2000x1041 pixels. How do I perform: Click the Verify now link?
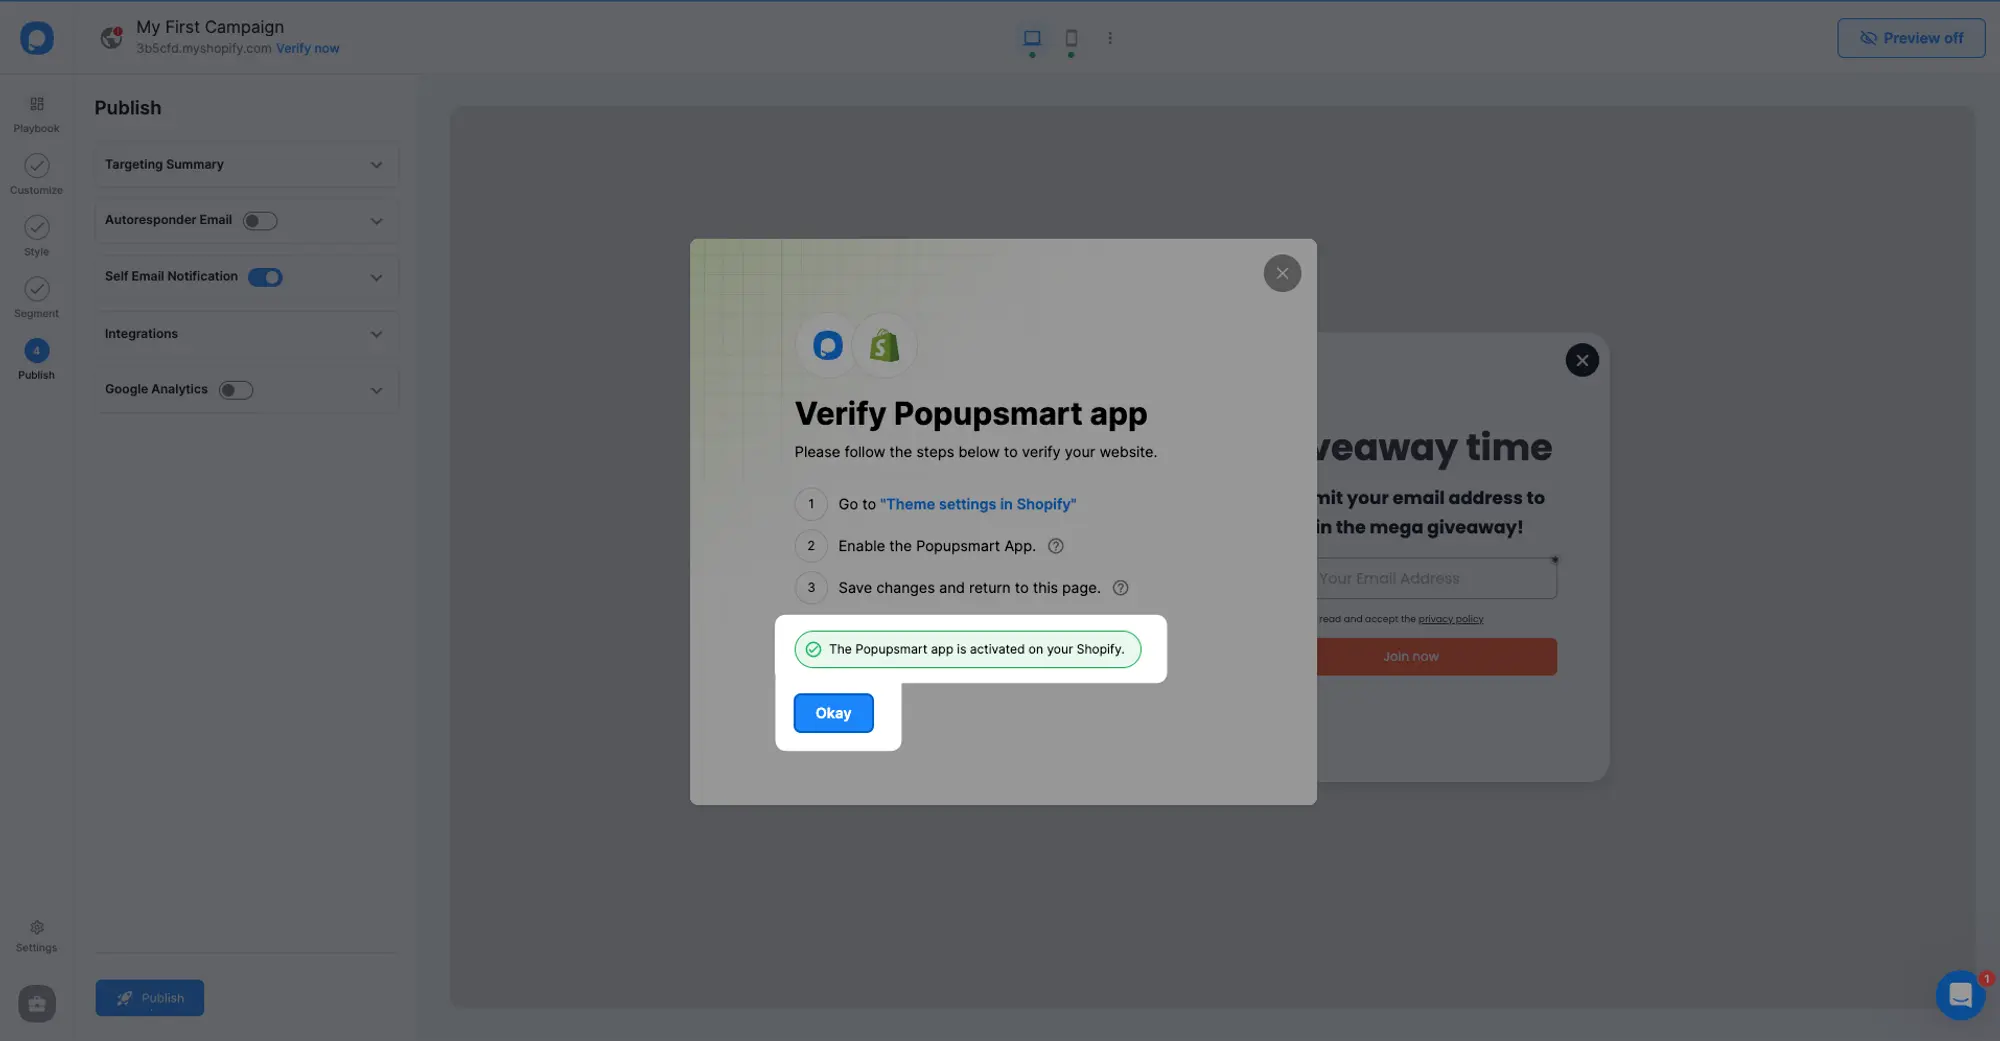[x=307, y=48]
